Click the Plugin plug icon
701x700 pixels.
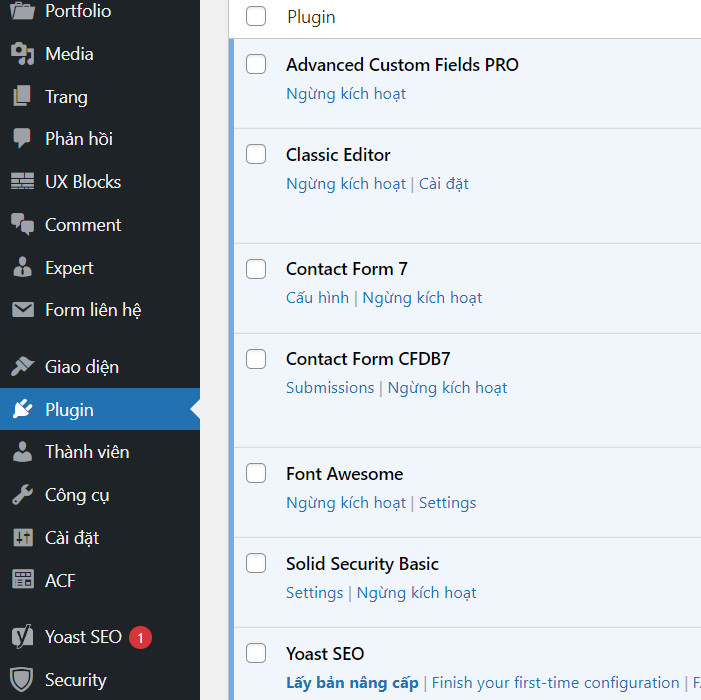(x=22, y=409)
